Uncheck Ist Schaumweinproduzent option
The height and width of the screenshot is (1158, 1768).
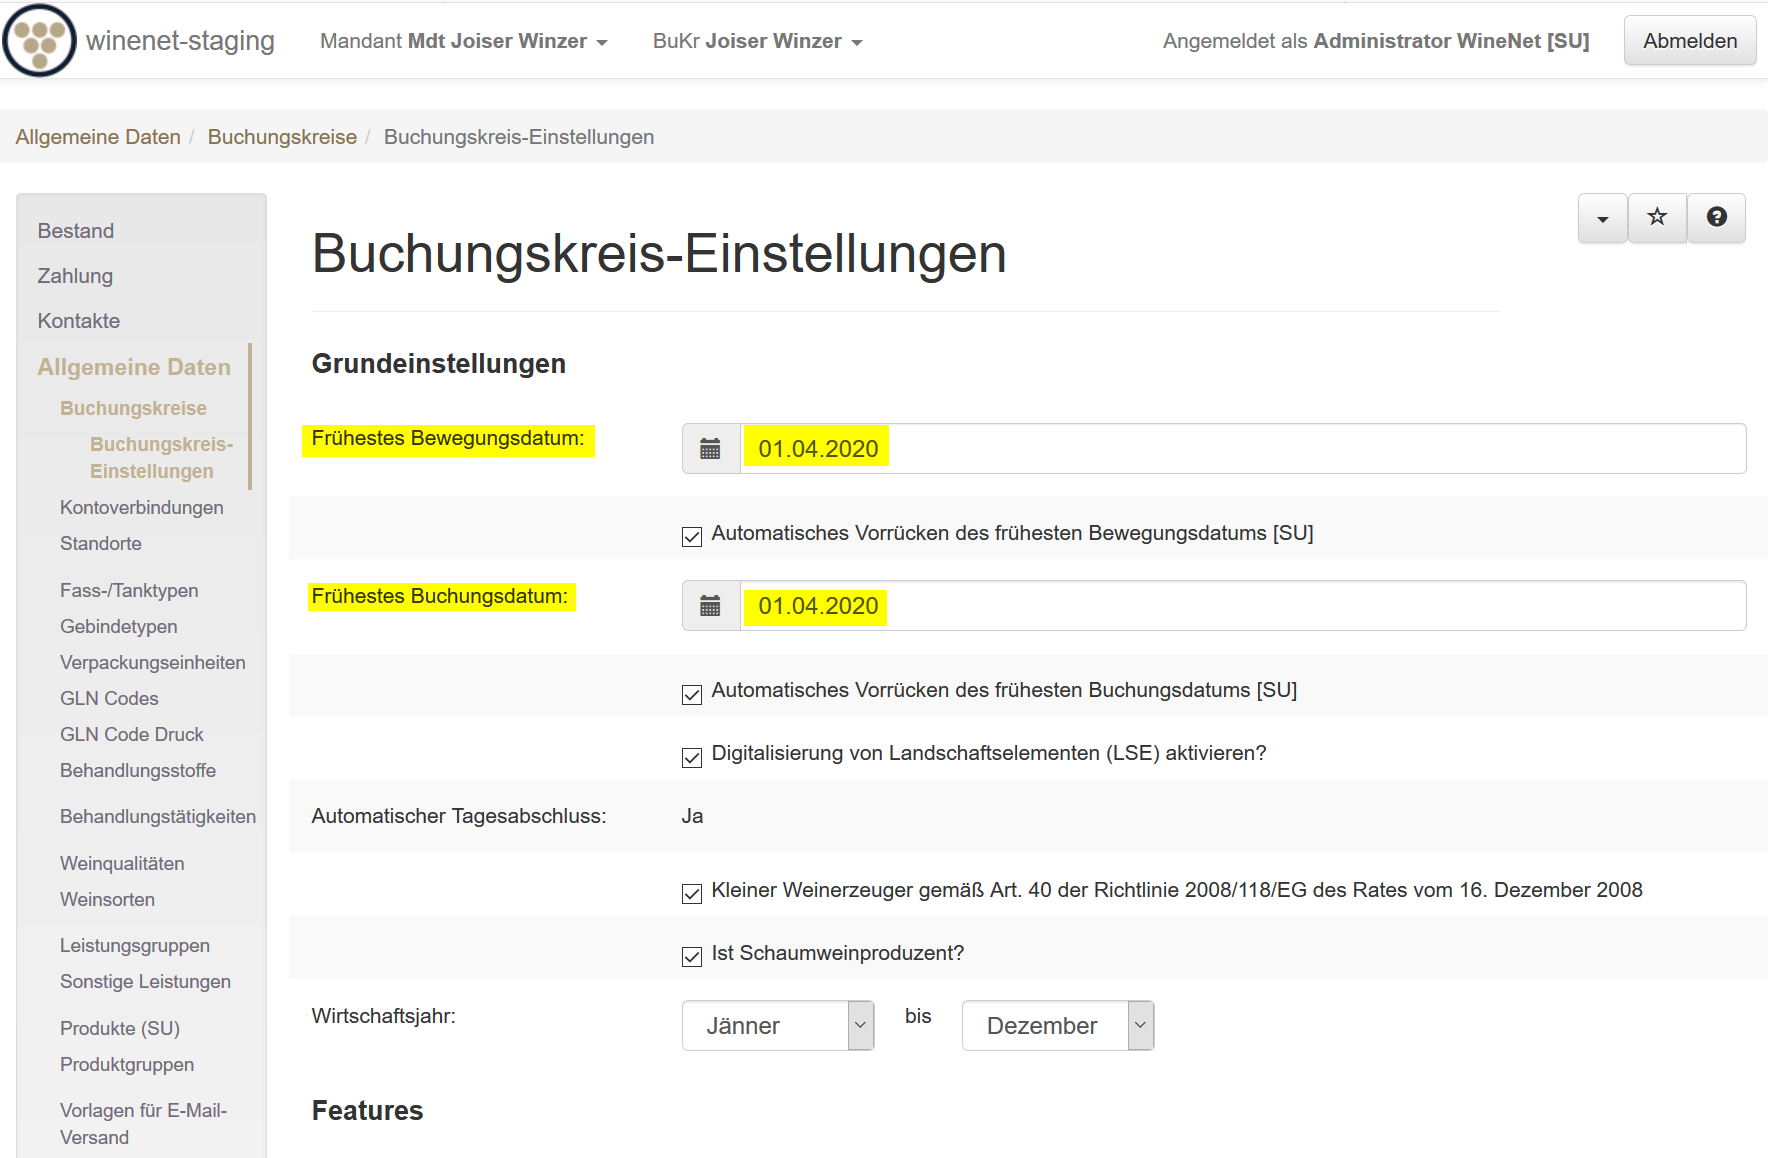point(692,956)
